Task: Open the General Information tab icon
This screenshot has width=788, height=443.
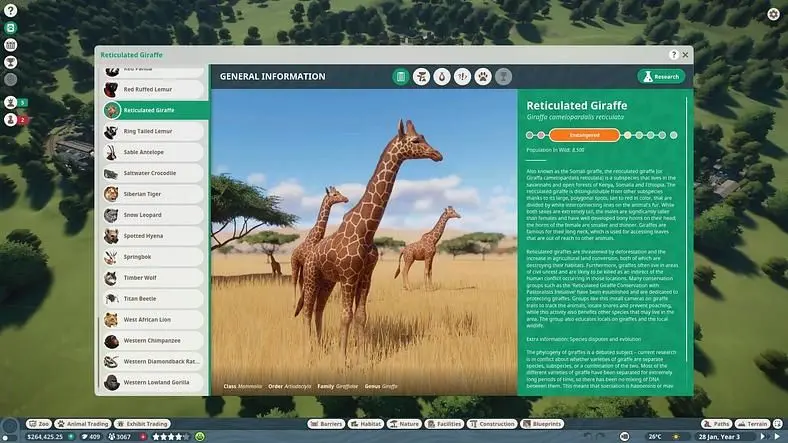Action: tap(401, 77)
